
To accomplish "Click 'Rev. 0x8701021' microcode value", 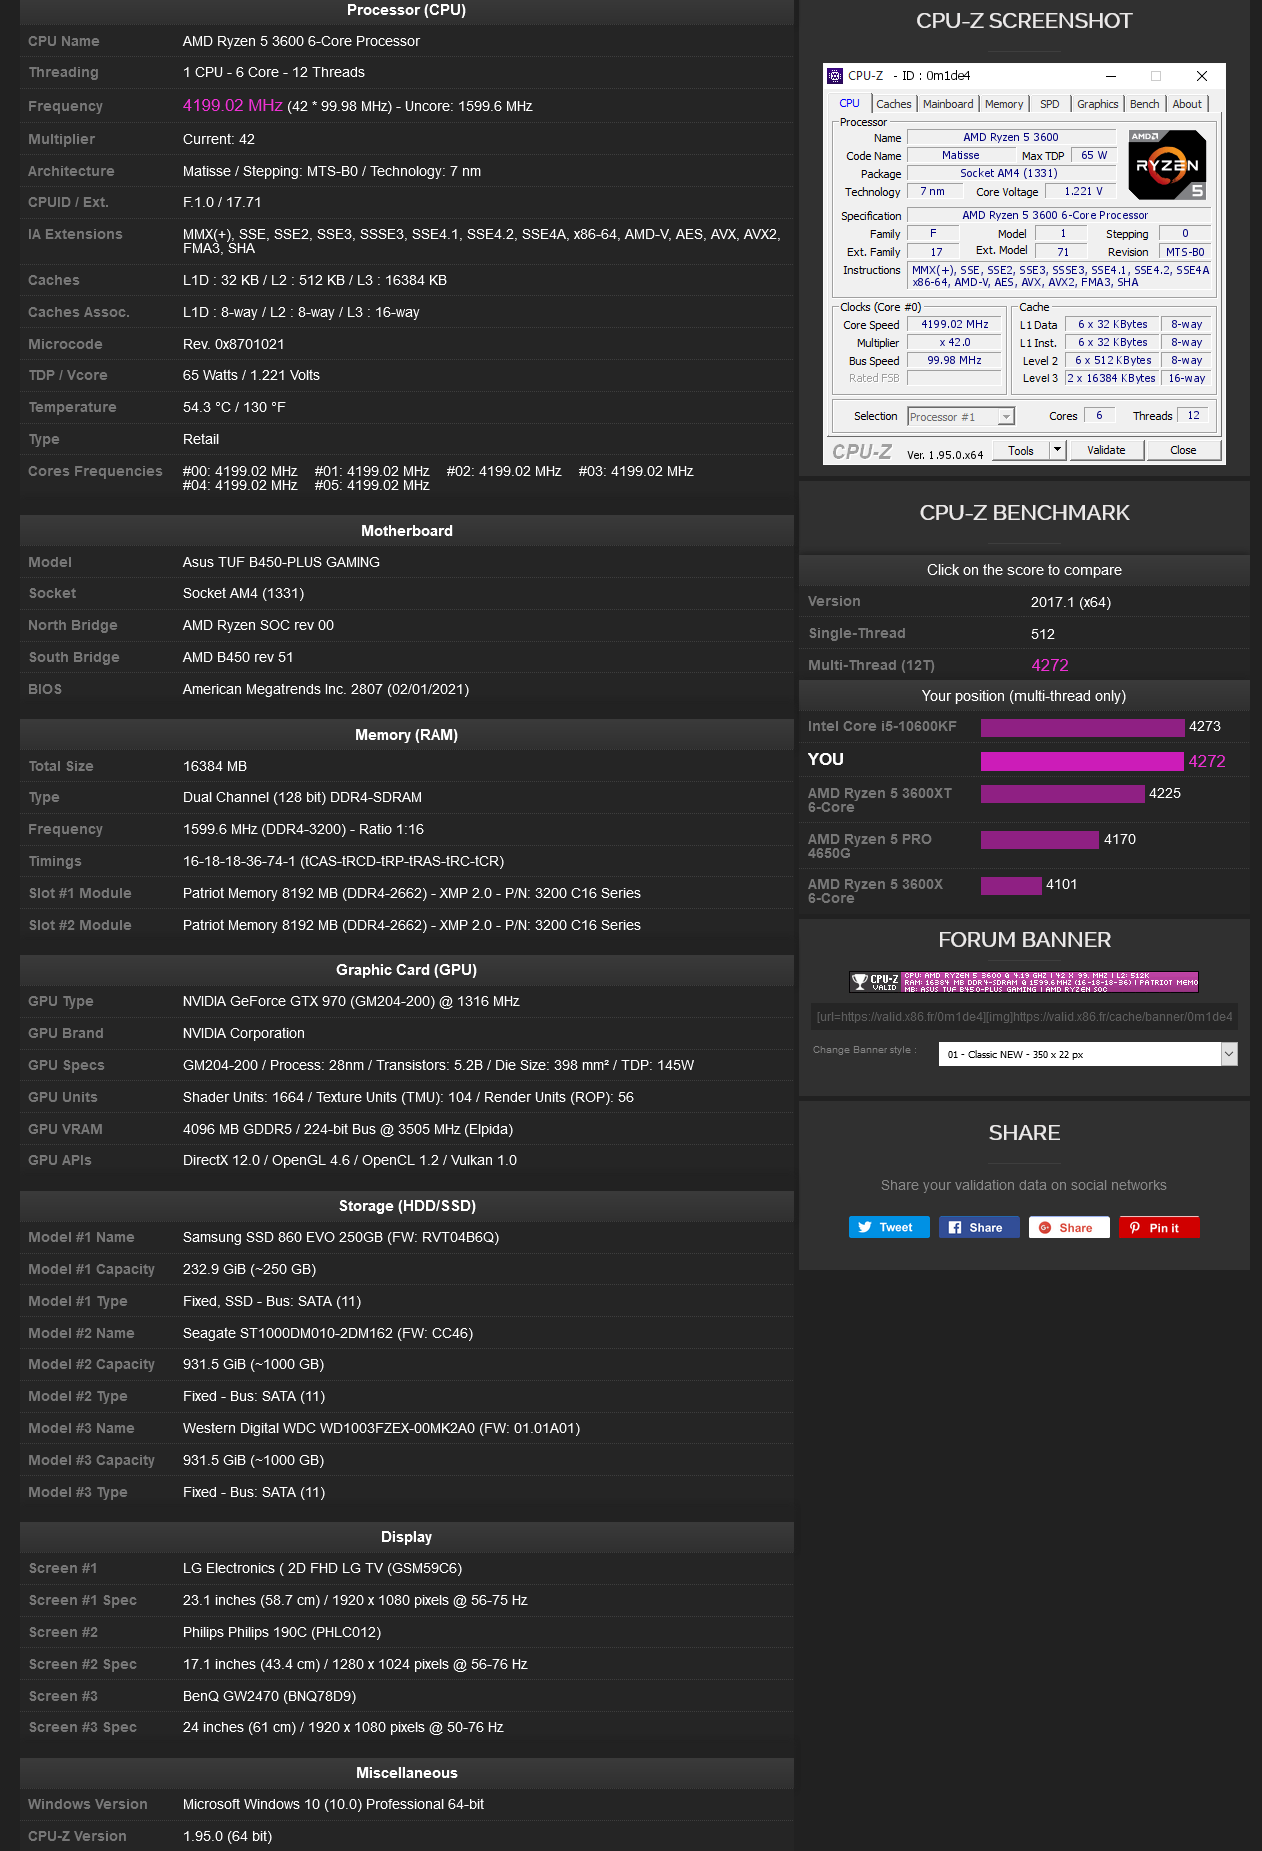I will pos(234,344).
